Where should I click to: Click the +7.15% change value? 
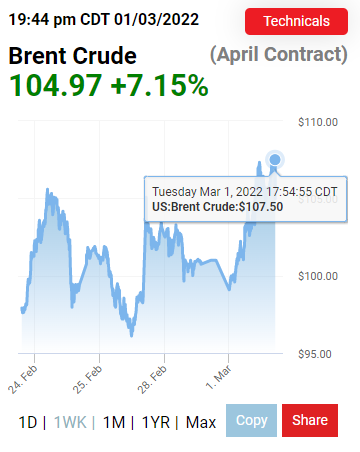coord(160,85)
